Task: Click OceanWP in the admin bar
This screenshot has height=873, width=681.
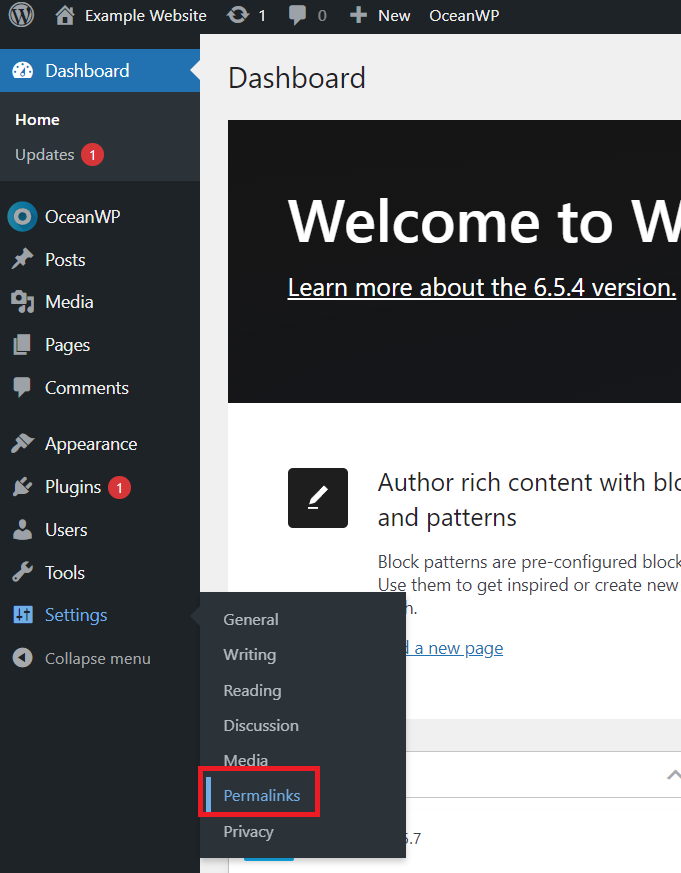Action: coord(464,16)
